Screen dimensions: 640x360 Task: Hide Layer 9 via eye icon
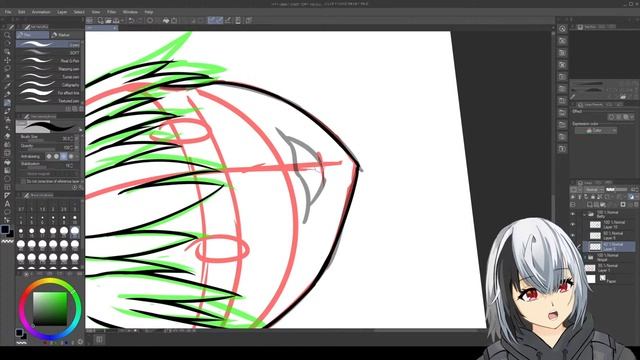pos(573,236)
